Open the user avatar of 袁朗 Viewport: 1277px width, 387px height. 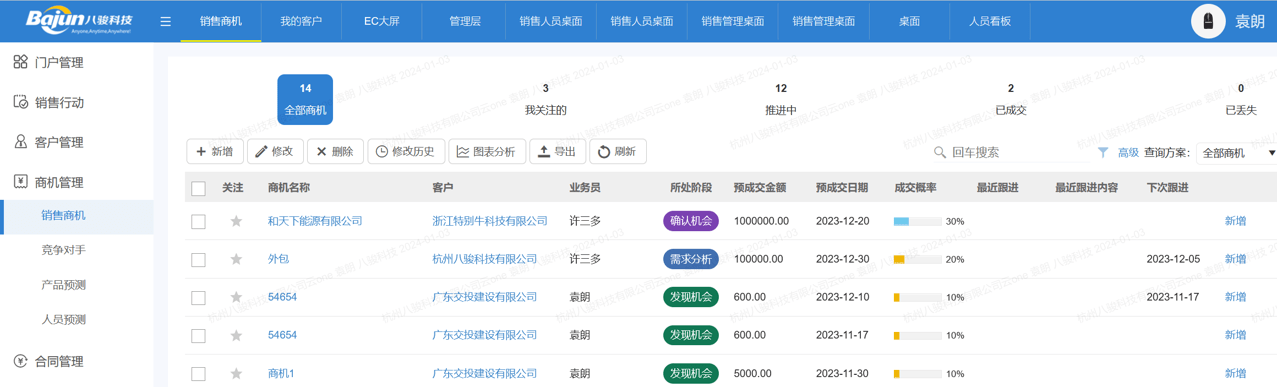pos(1208,21)
